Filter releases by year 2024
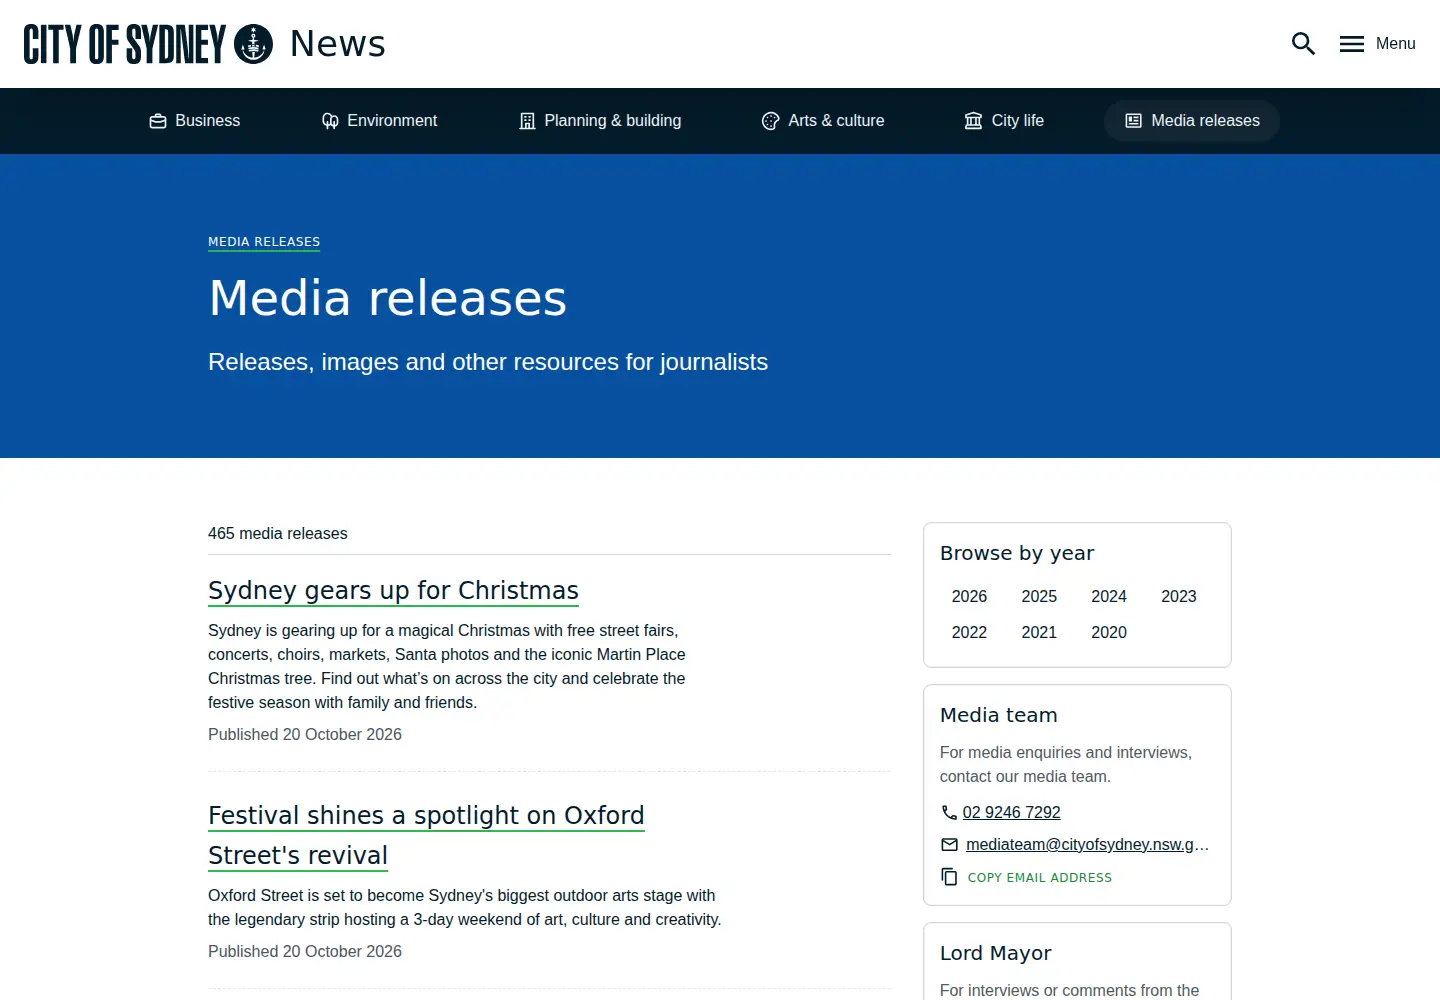Viewport: 1440px width, 1000px height. pyautogui.click(x=1109, y=597)
